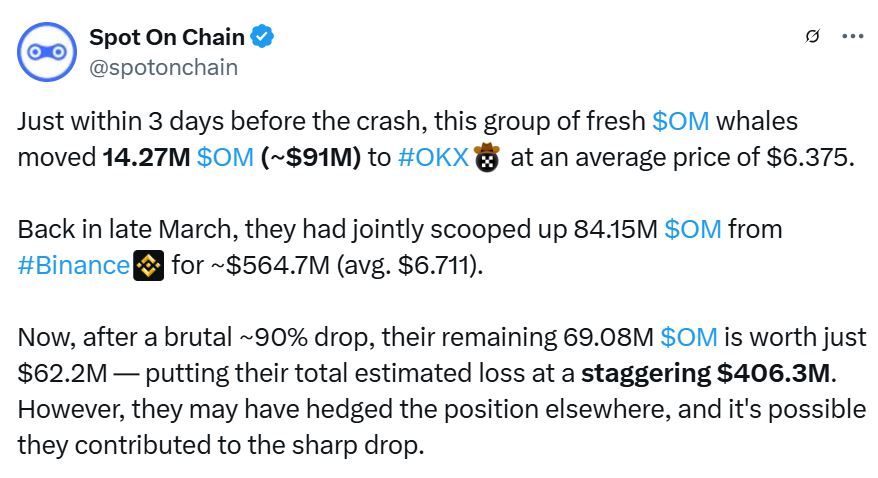Viewport: 878px width, 478px height.
Task: Open the Spot On Chain display name
Action: click(x=167, y=38)
